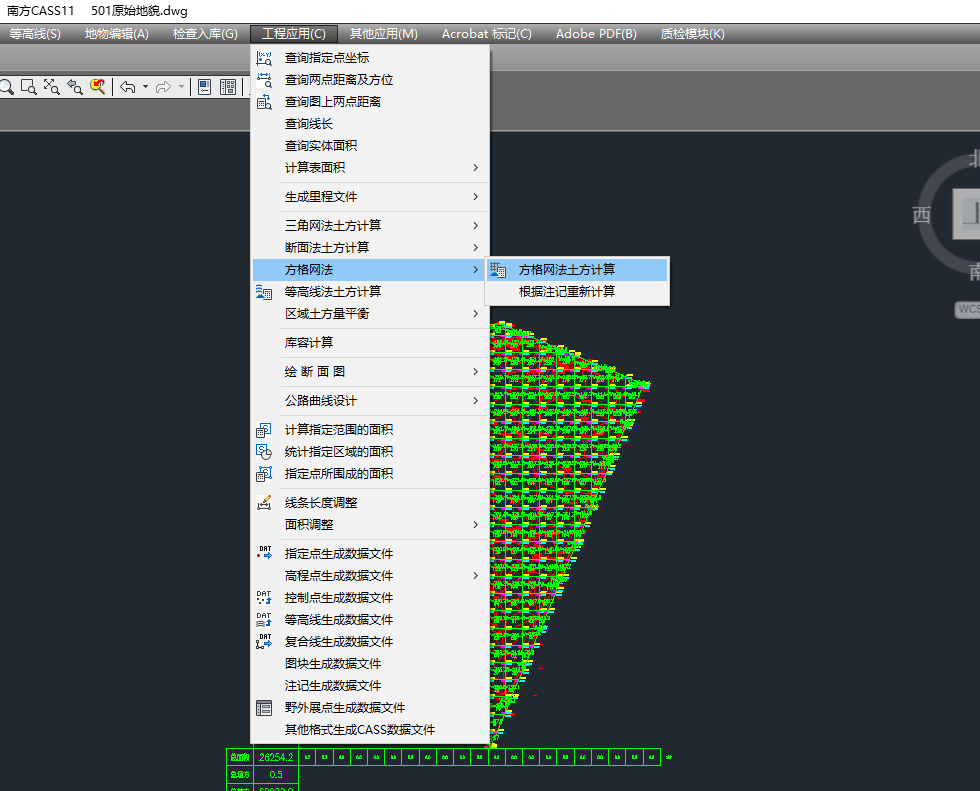Expand the 高程点生成数据文件 submenu
The image size is (980, 791).
pos(475,576)
